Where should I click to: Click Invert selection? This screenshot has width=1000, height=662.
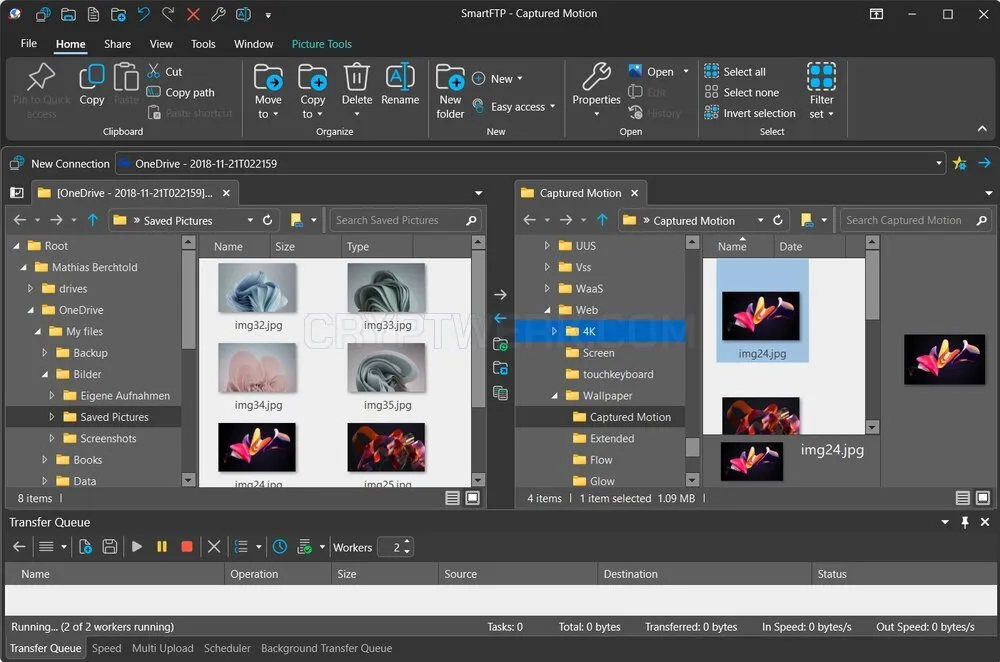[750, 114]
